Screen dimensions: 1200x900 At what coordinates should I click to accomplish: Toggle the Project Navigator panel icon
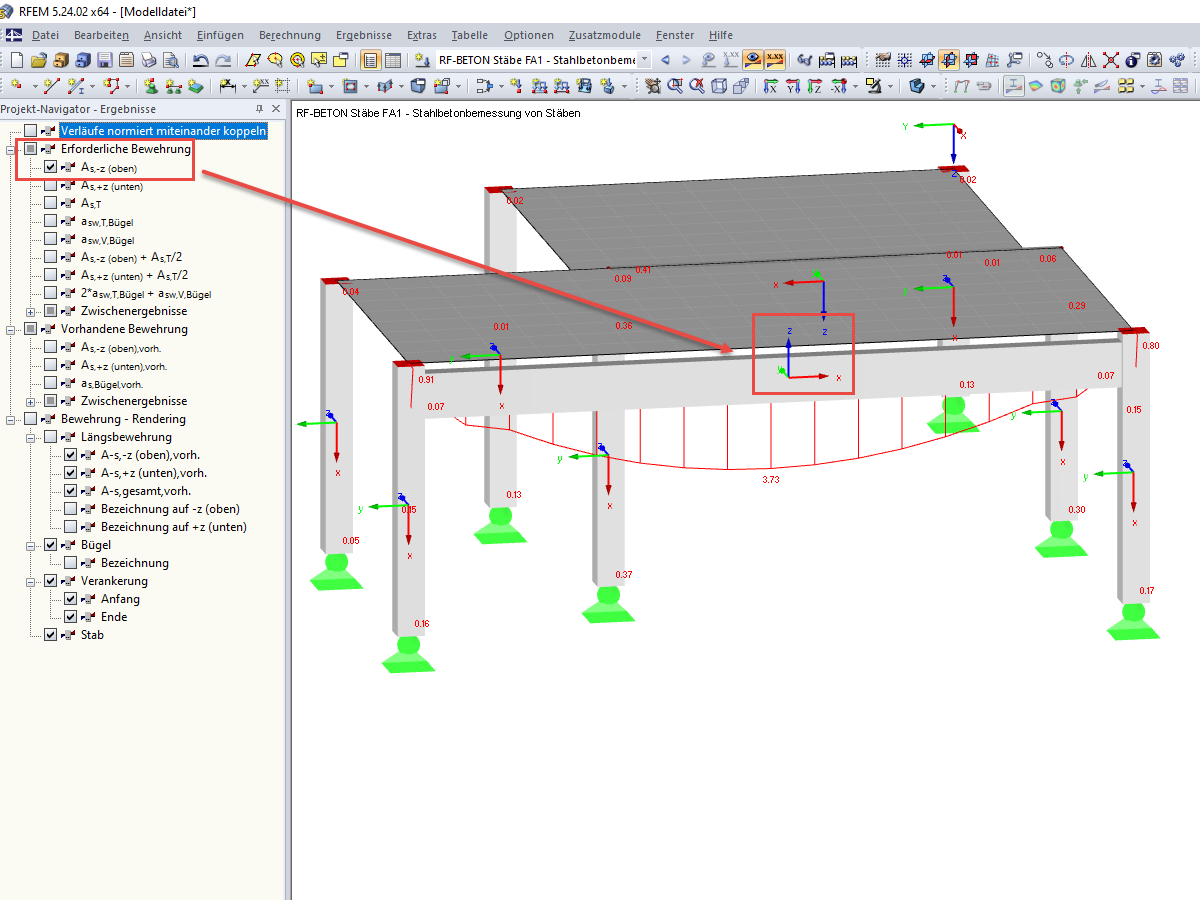pos(370,60)
